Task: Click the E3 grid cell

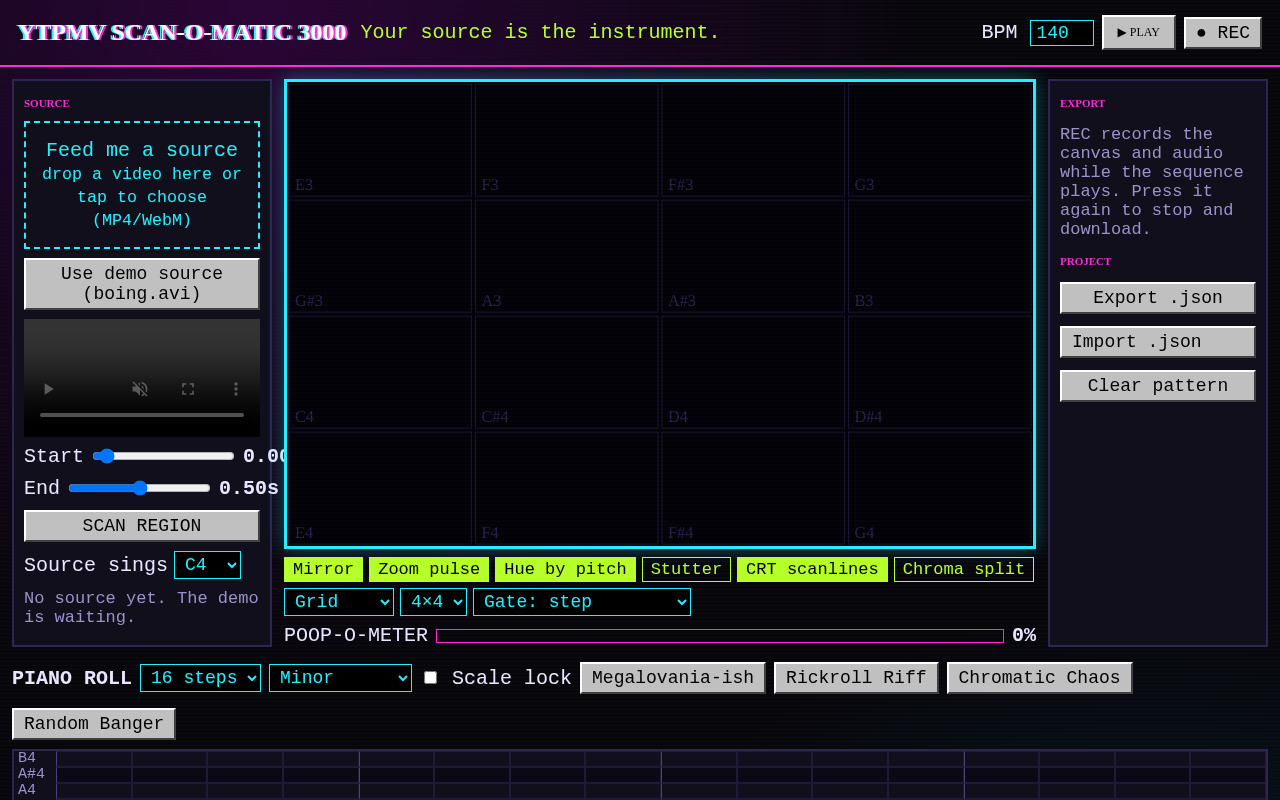Action: click(x=380, y=140)
